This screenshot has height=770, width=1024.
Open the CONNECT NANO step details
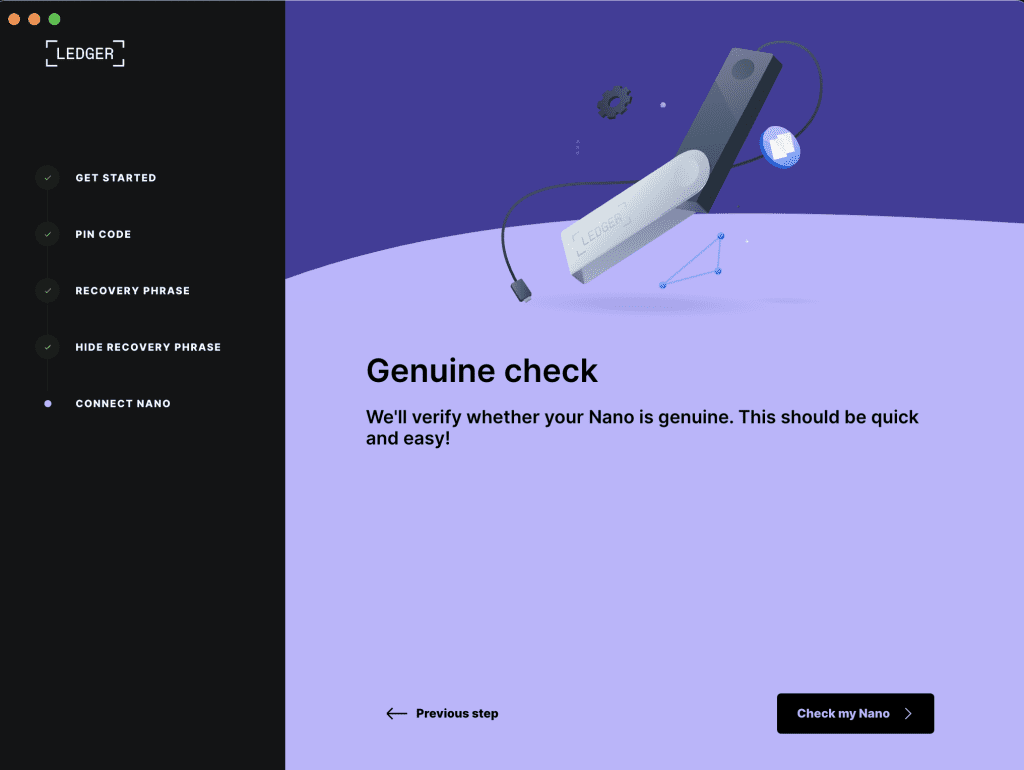tap(123, 403)
